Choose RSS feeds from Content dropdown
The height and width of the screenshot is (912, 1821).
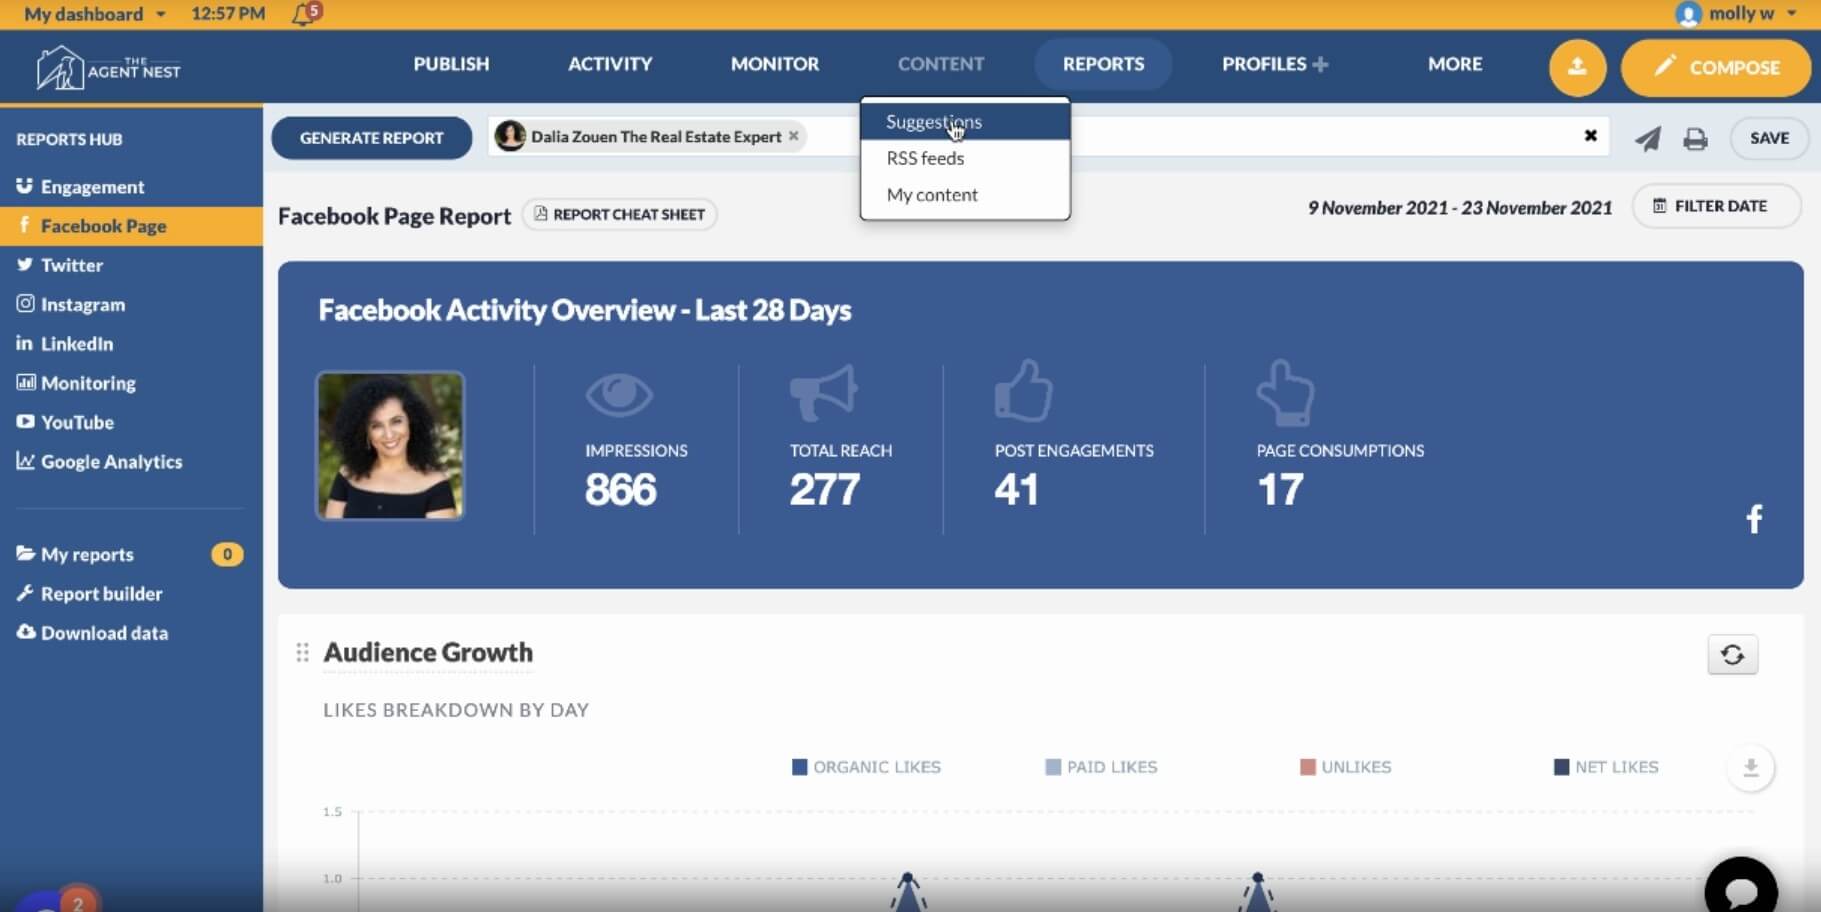[965, 158]
